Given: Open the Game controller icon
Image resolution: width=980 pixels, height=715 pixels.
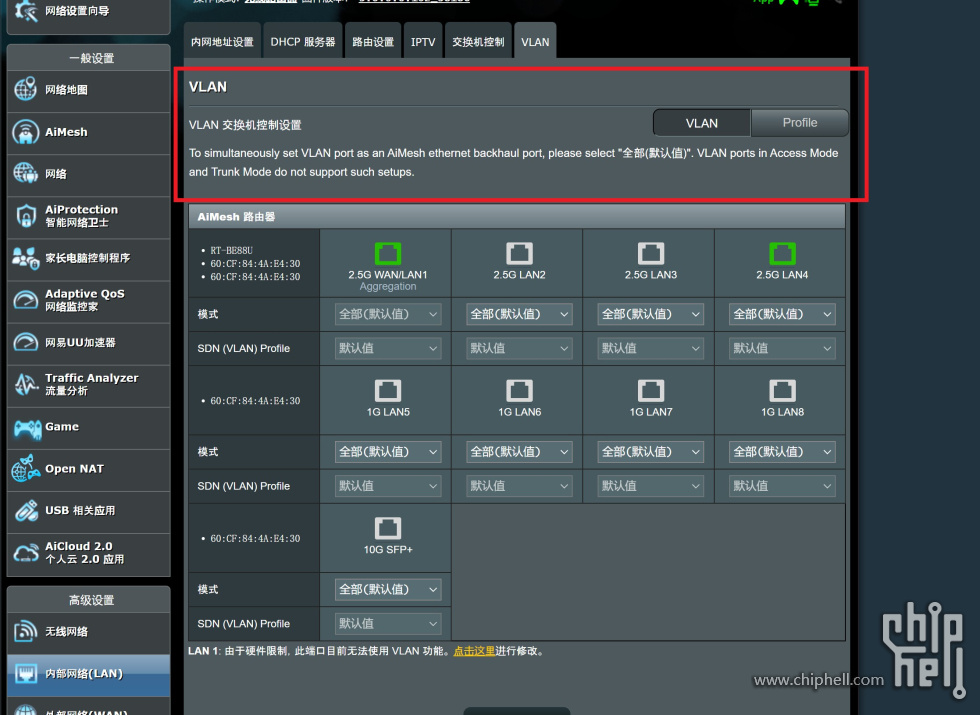Looking at the screenshot, I should click(27, 428).
